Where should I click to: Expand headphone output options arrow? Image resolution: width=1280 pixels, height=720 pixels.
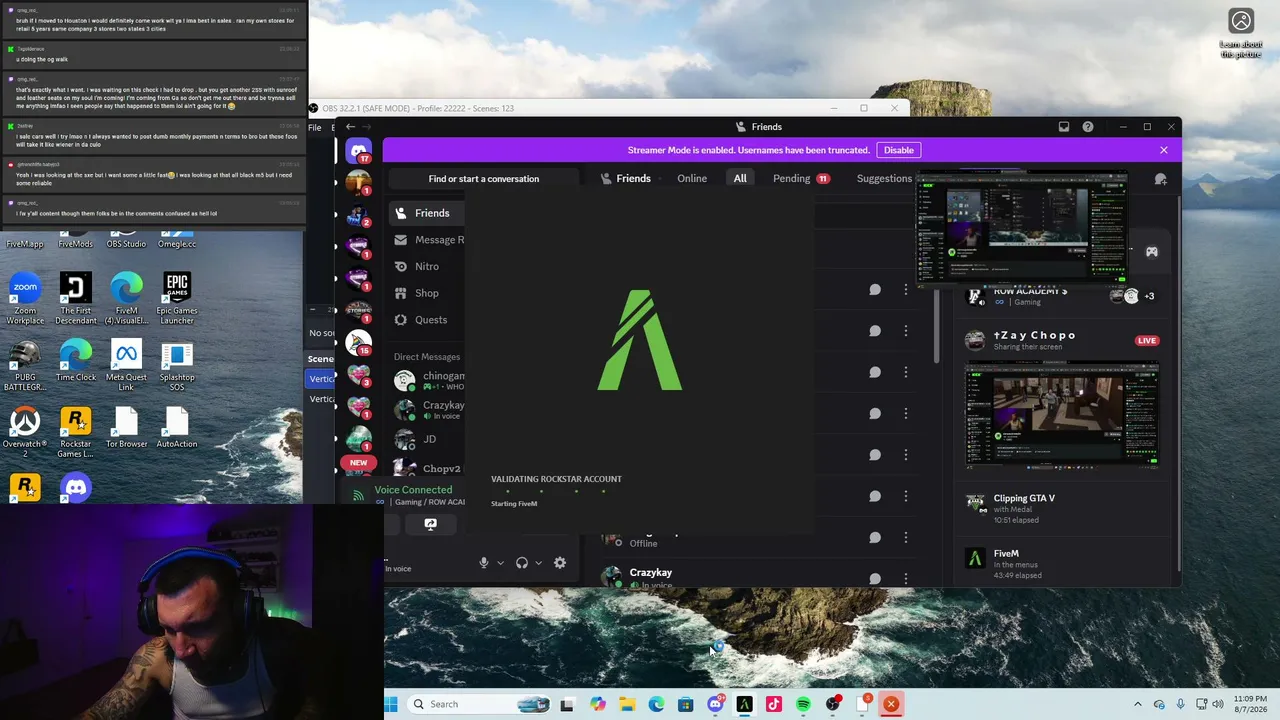click(x=538, y=563)
